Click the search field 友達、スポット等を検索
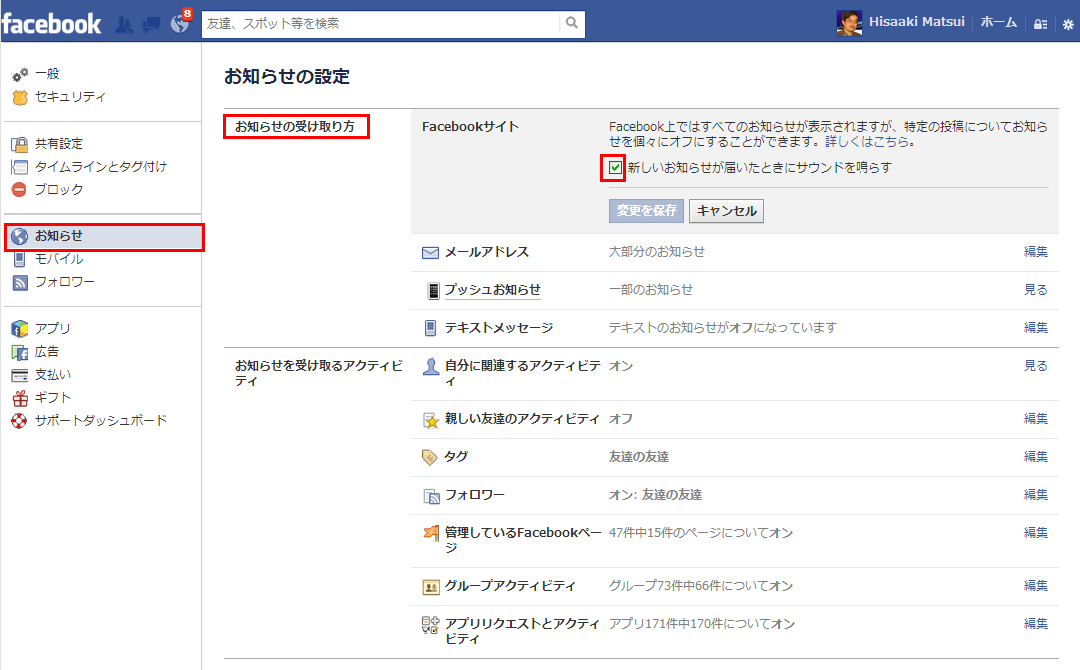Viewport: 1080px width, 670px height. pyautogui.click(x=381, y=23)
